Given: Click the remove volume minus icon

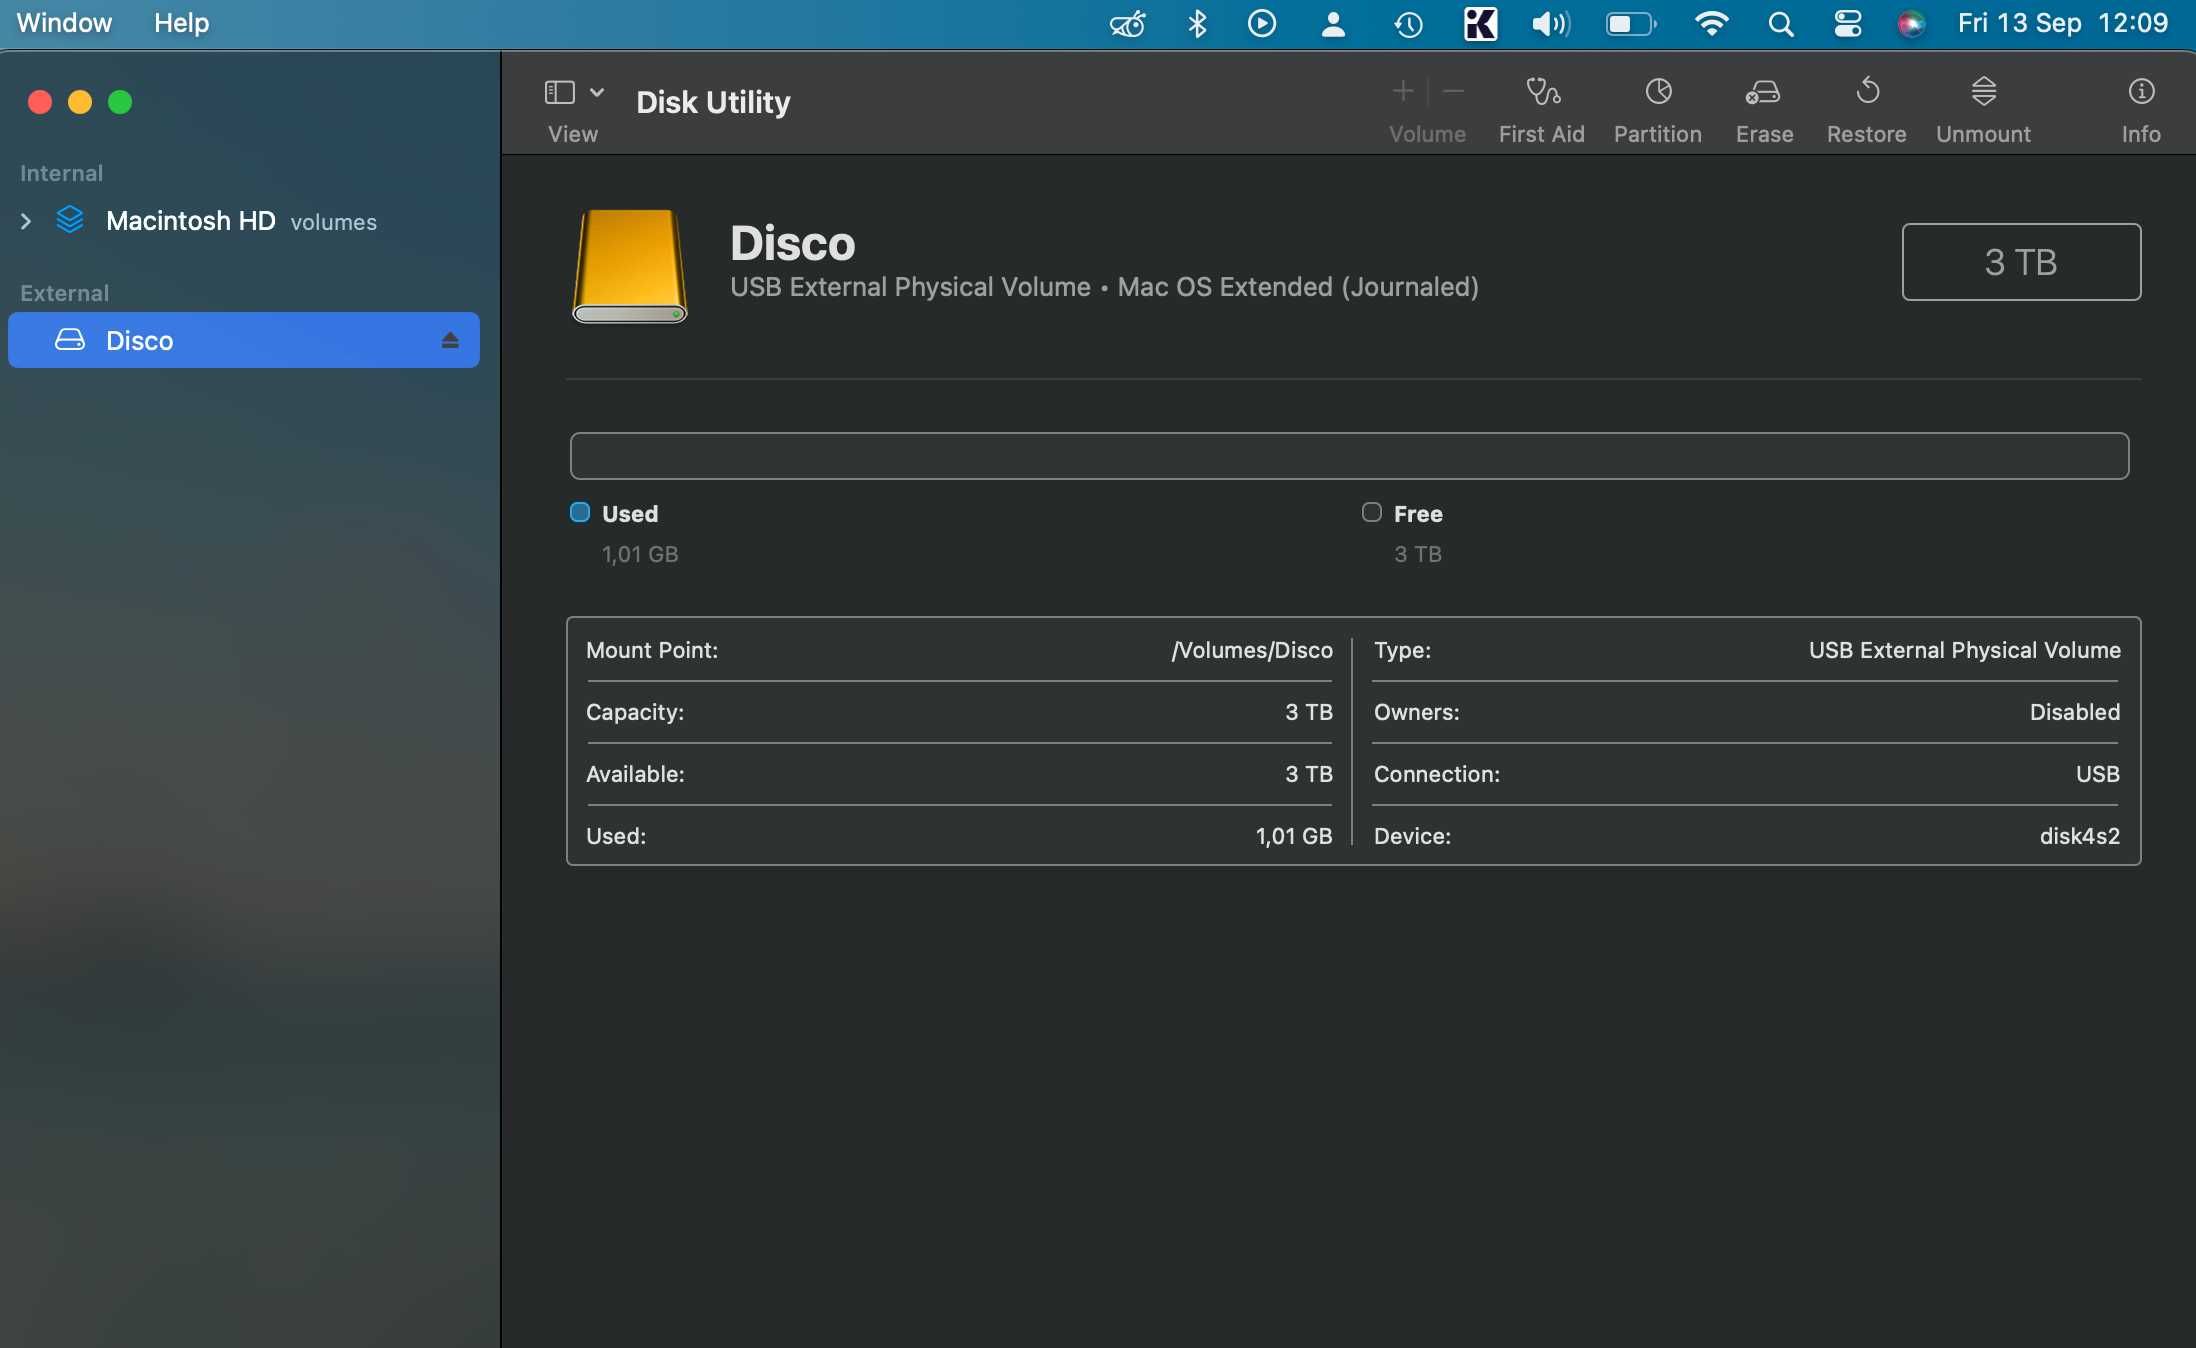Looking at the screenshot, I should (x=1454, y=92).
